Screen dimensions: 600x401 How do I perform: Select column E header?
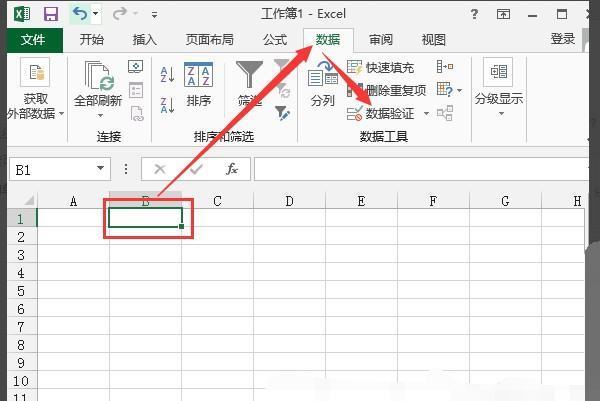click(x=361, y=201)
